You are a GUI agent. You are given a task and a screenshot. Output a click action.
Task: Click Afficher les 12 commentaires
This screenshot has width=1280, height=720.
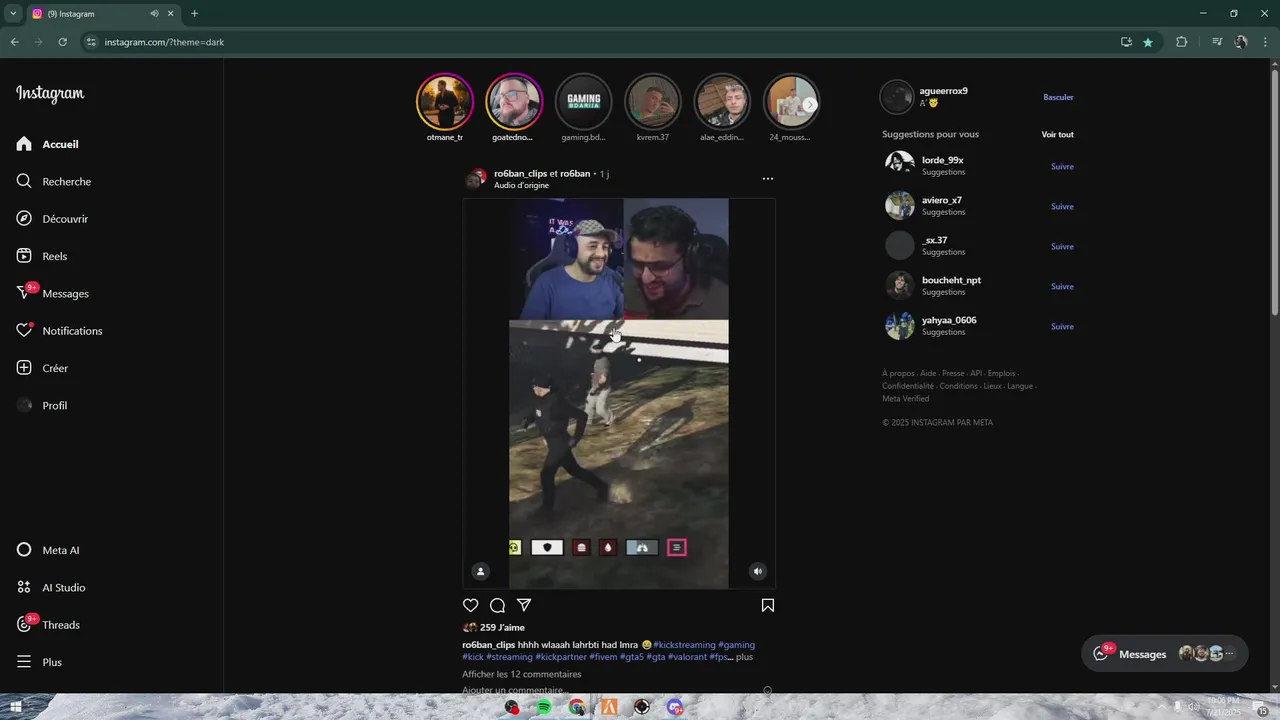[521, 674]
